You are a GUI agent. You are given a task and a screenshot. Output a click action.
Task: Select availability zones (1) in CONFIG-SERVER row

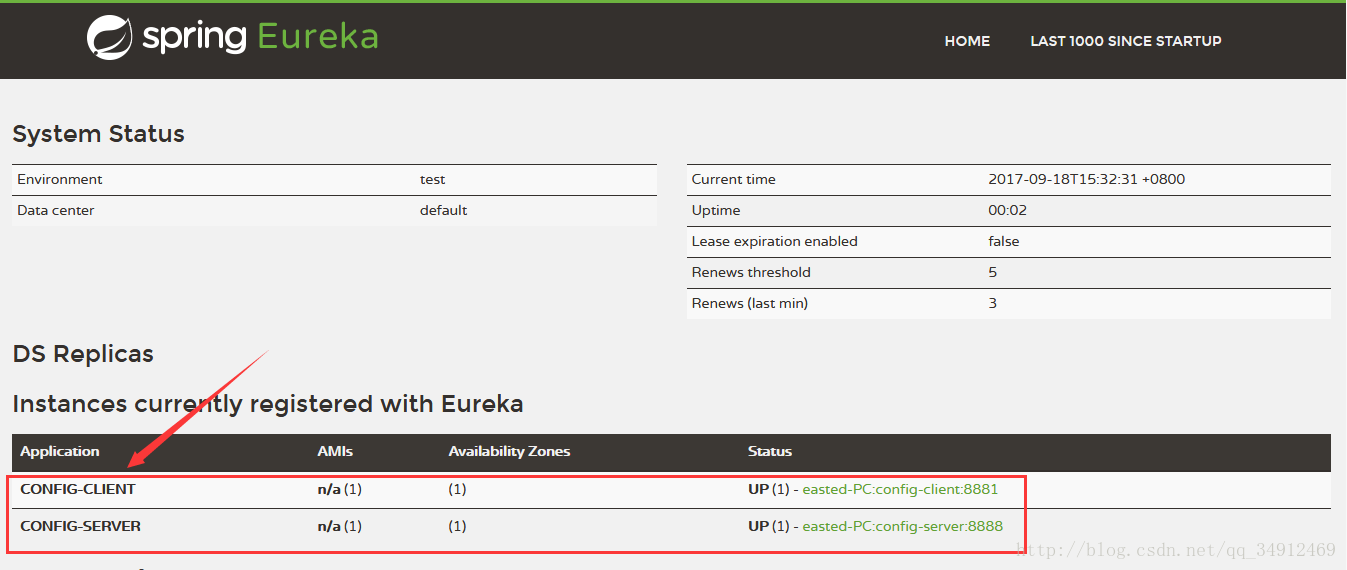click(x=457, y=526)
